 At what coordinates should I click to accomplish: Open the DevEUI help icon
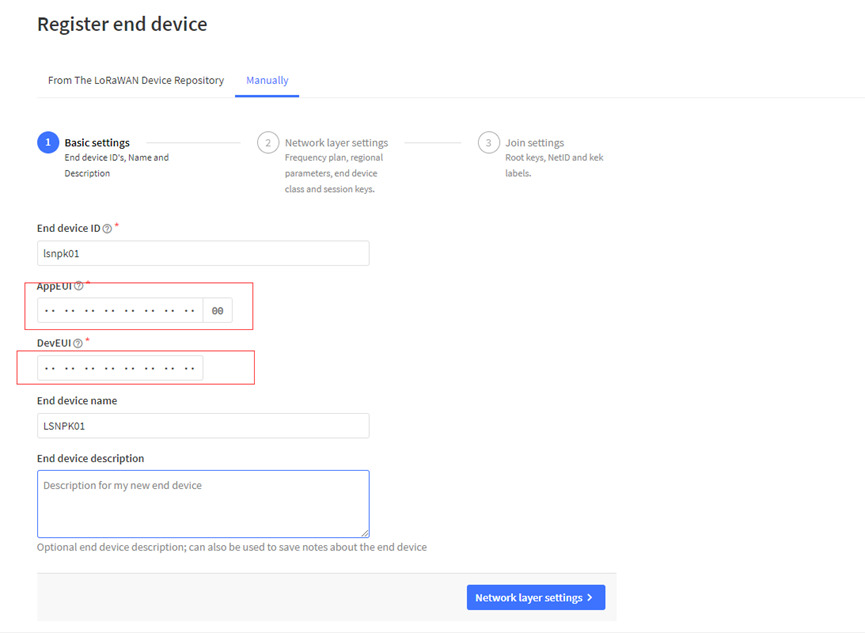(78, 343)
